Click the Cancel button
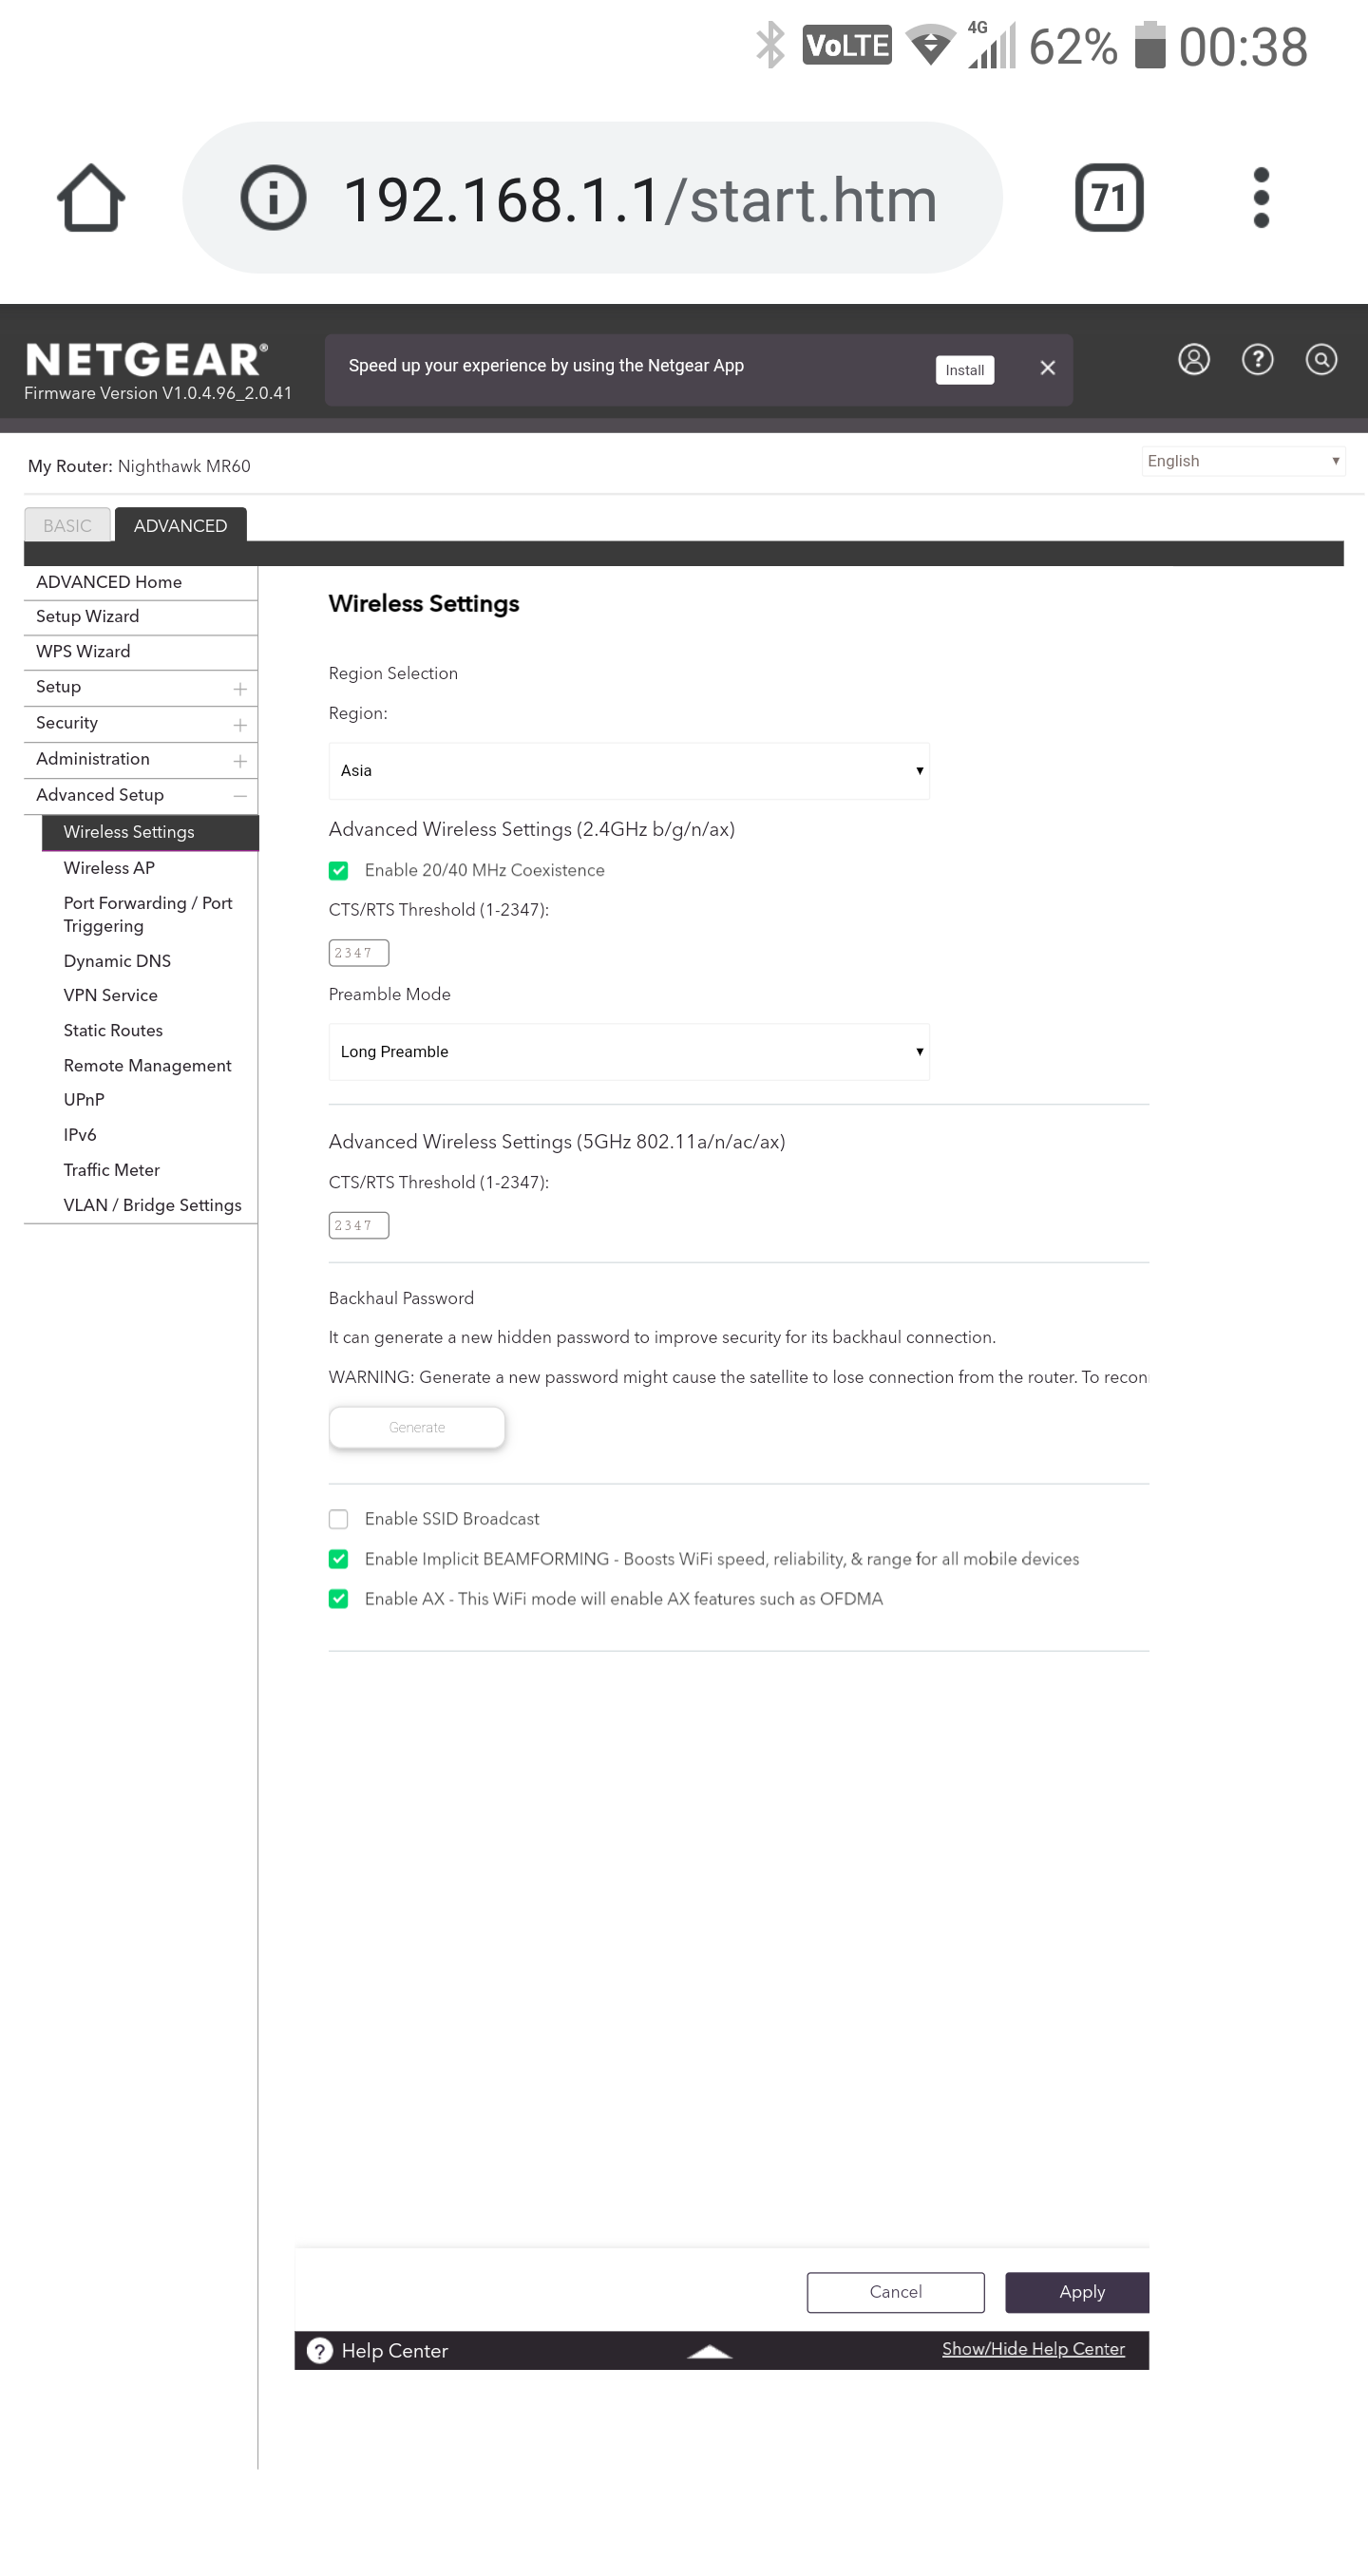 [896, 2292]
